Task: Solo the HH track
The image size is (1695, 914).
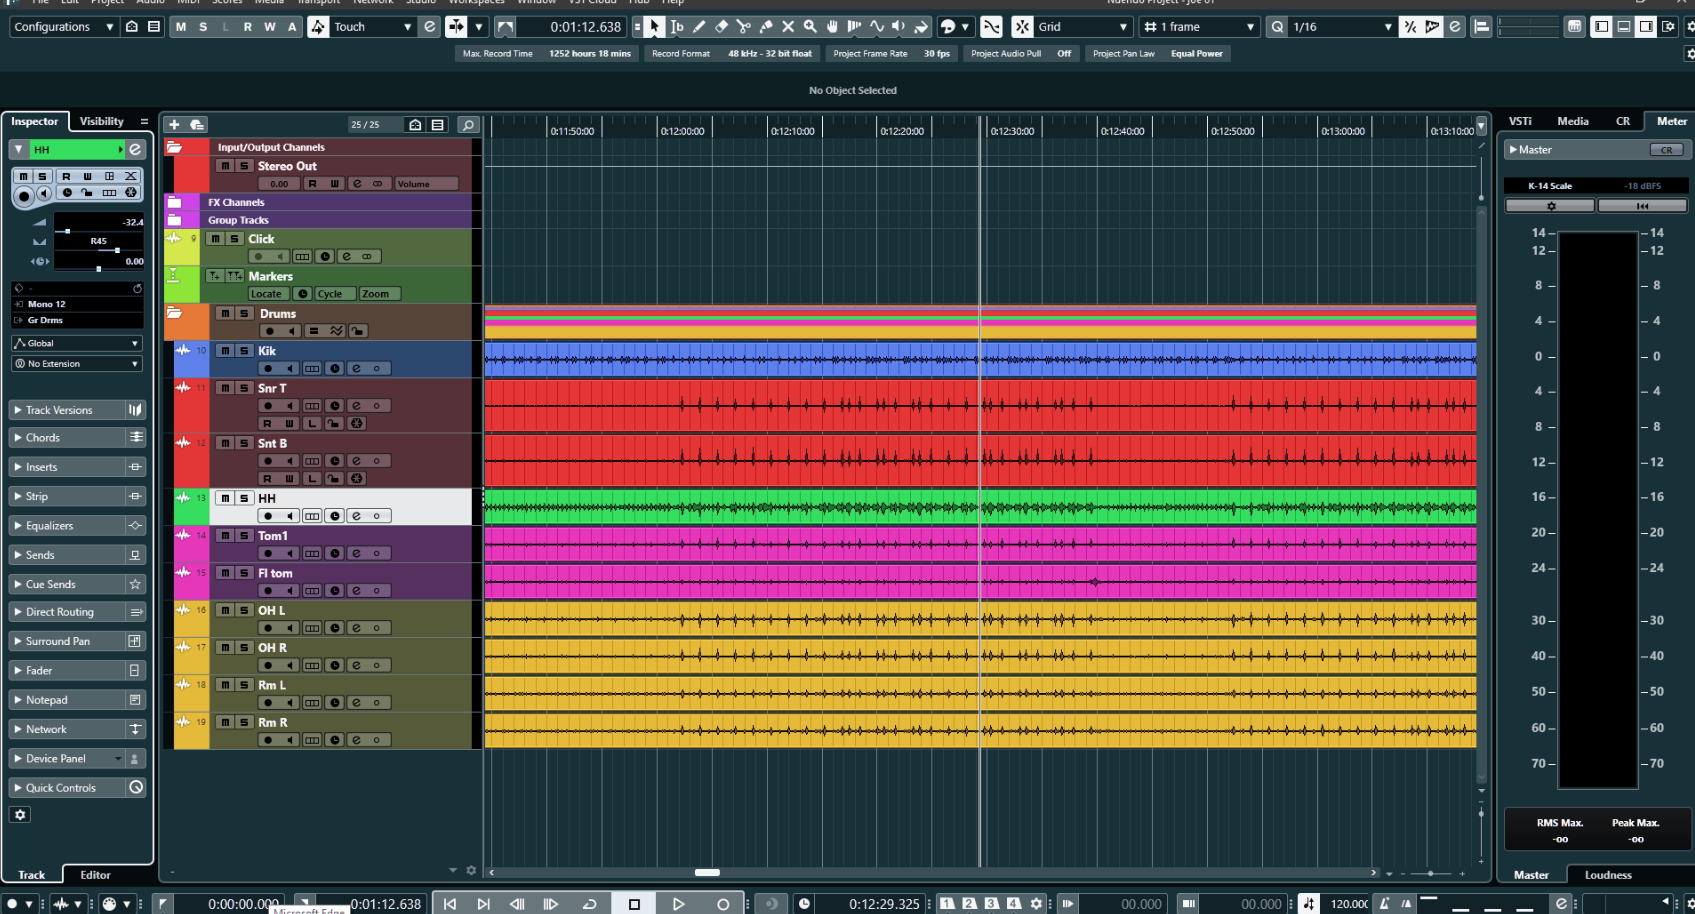Action: tap(244, 498)
